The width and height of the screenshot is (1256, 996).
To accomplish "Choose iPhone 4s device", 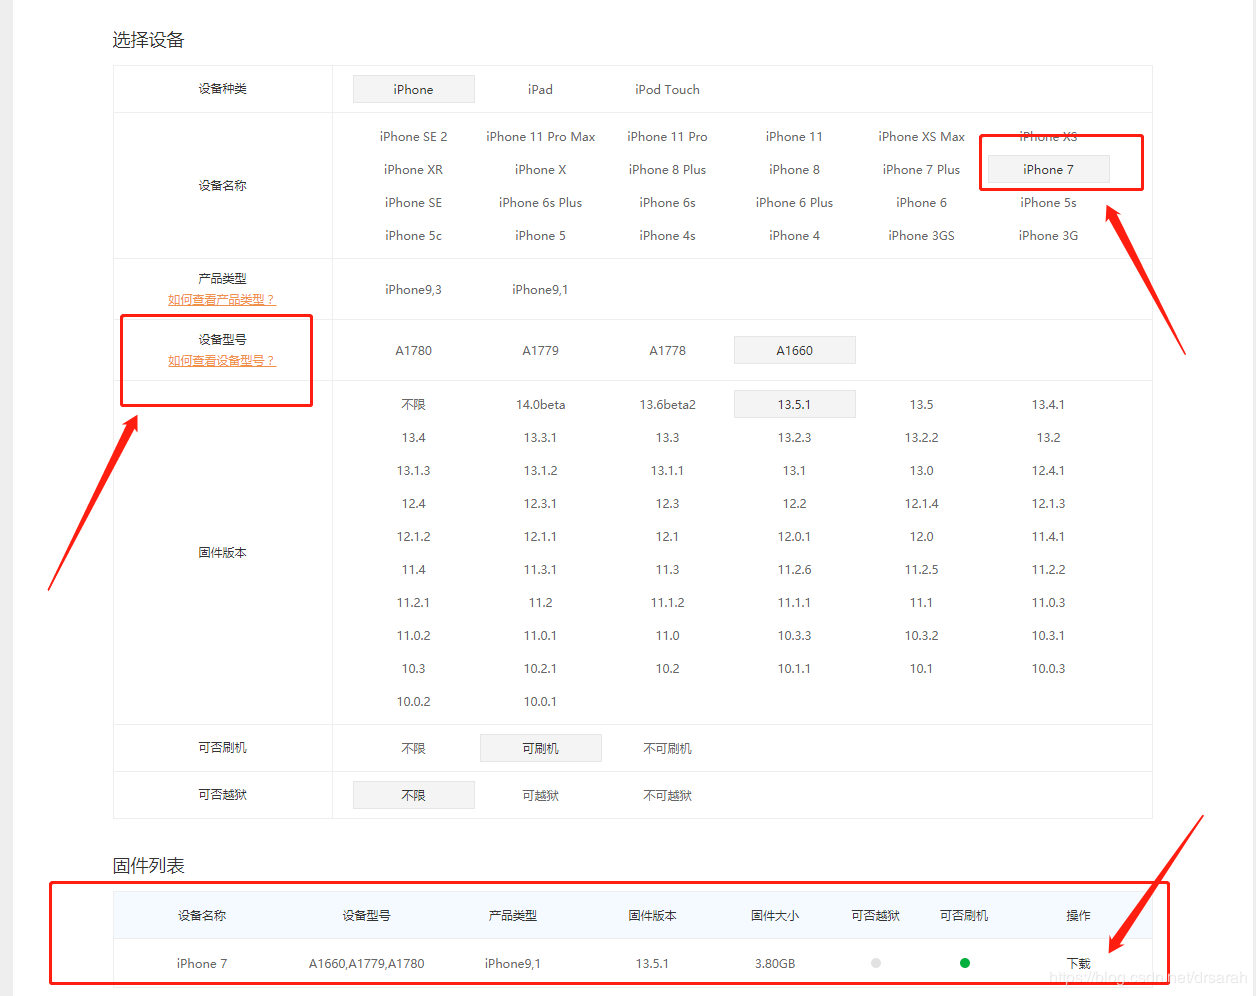I will (x=667, y=236).
